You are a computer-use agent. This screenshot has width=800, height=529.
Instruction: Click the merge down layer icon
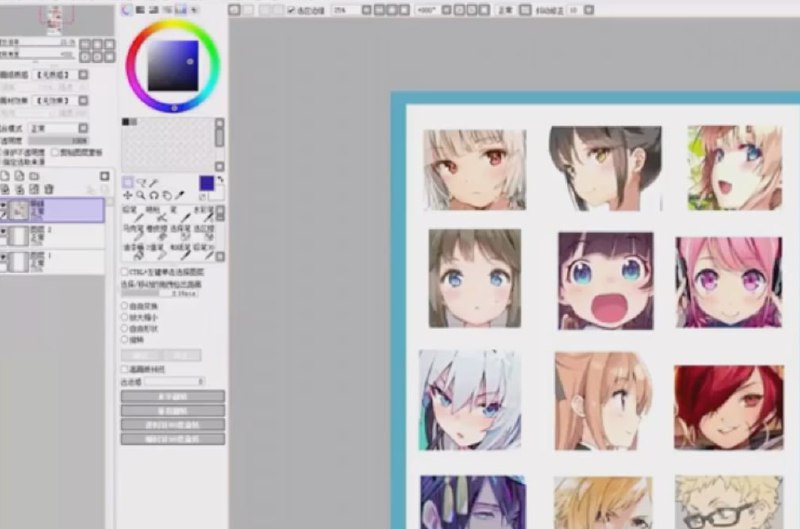19,189
